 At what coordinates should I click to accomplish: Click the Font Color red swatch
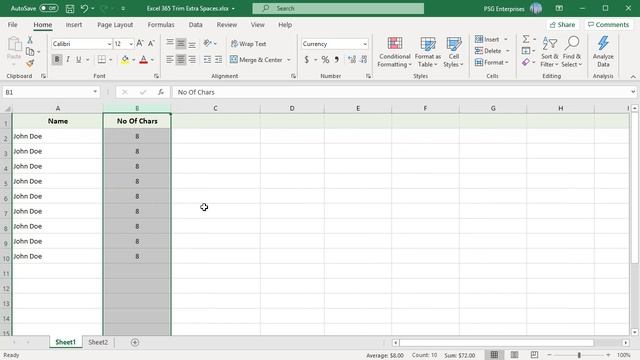point(143,60)
